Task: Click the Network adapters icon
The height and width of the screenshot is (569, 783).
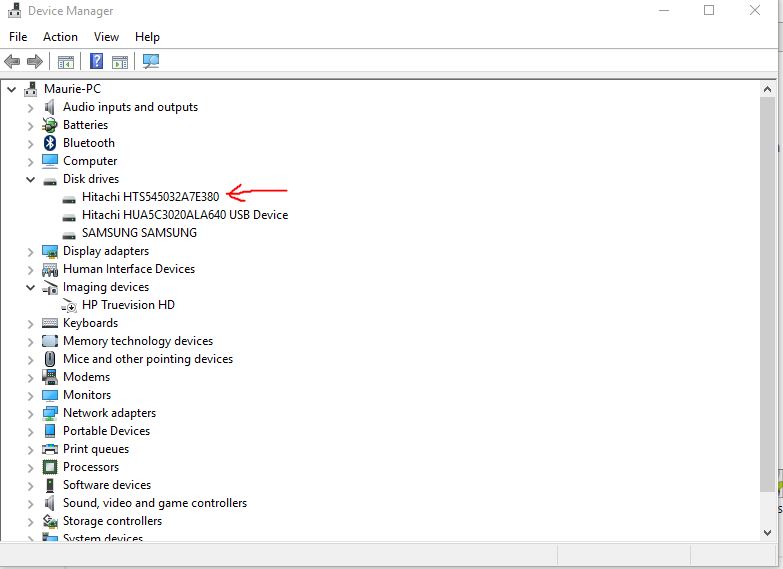Action: (x=49, y=413)
